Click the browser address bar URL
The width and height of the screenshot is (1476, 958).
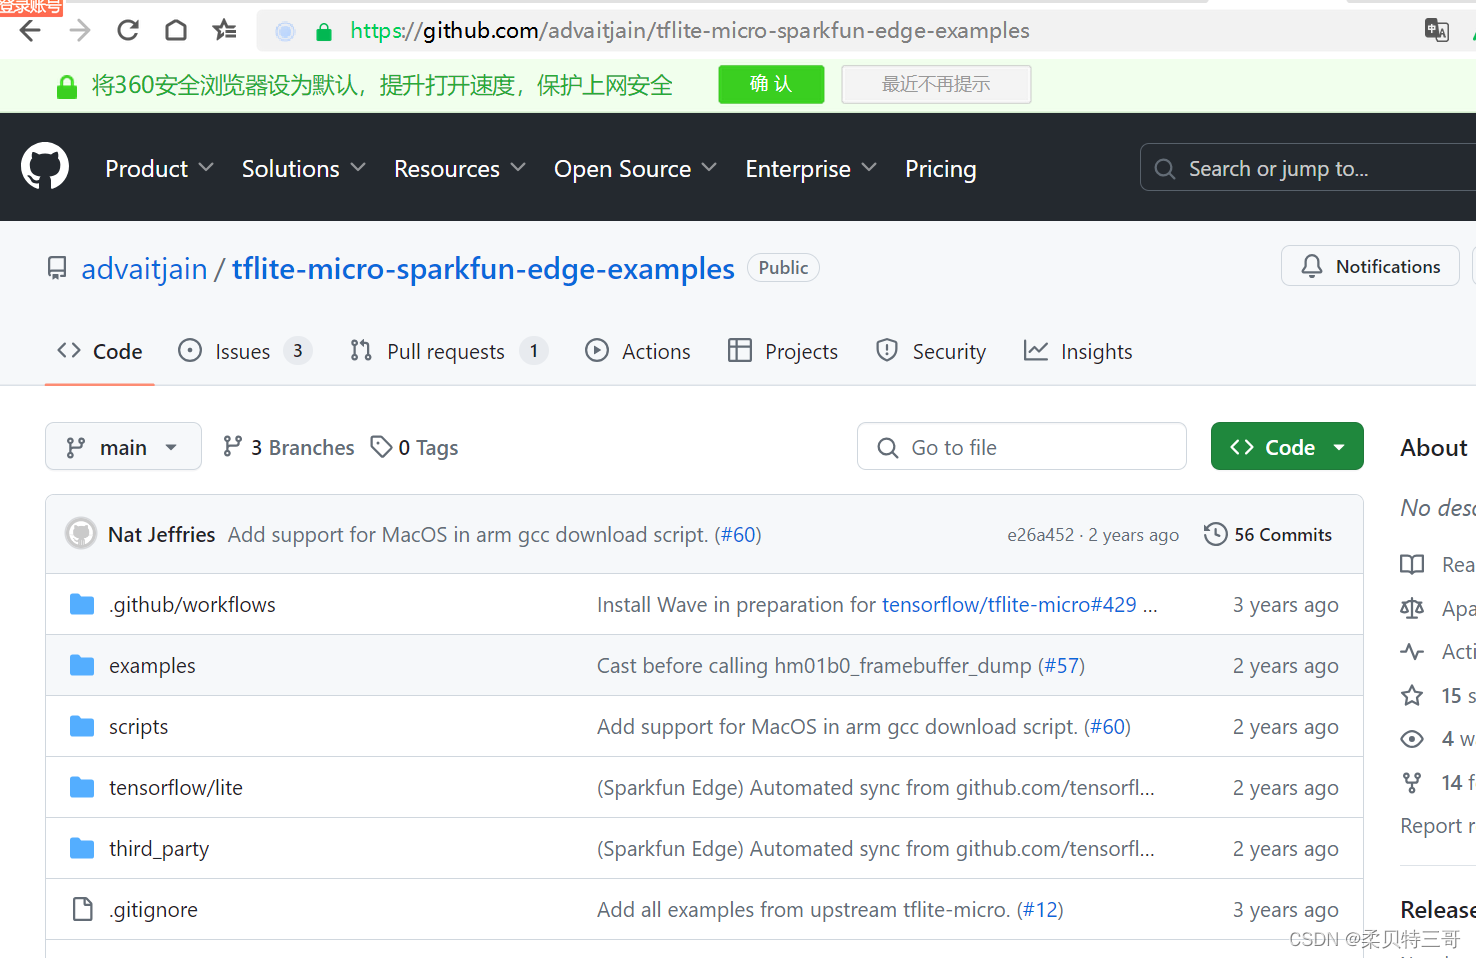[x=690, y=31]
